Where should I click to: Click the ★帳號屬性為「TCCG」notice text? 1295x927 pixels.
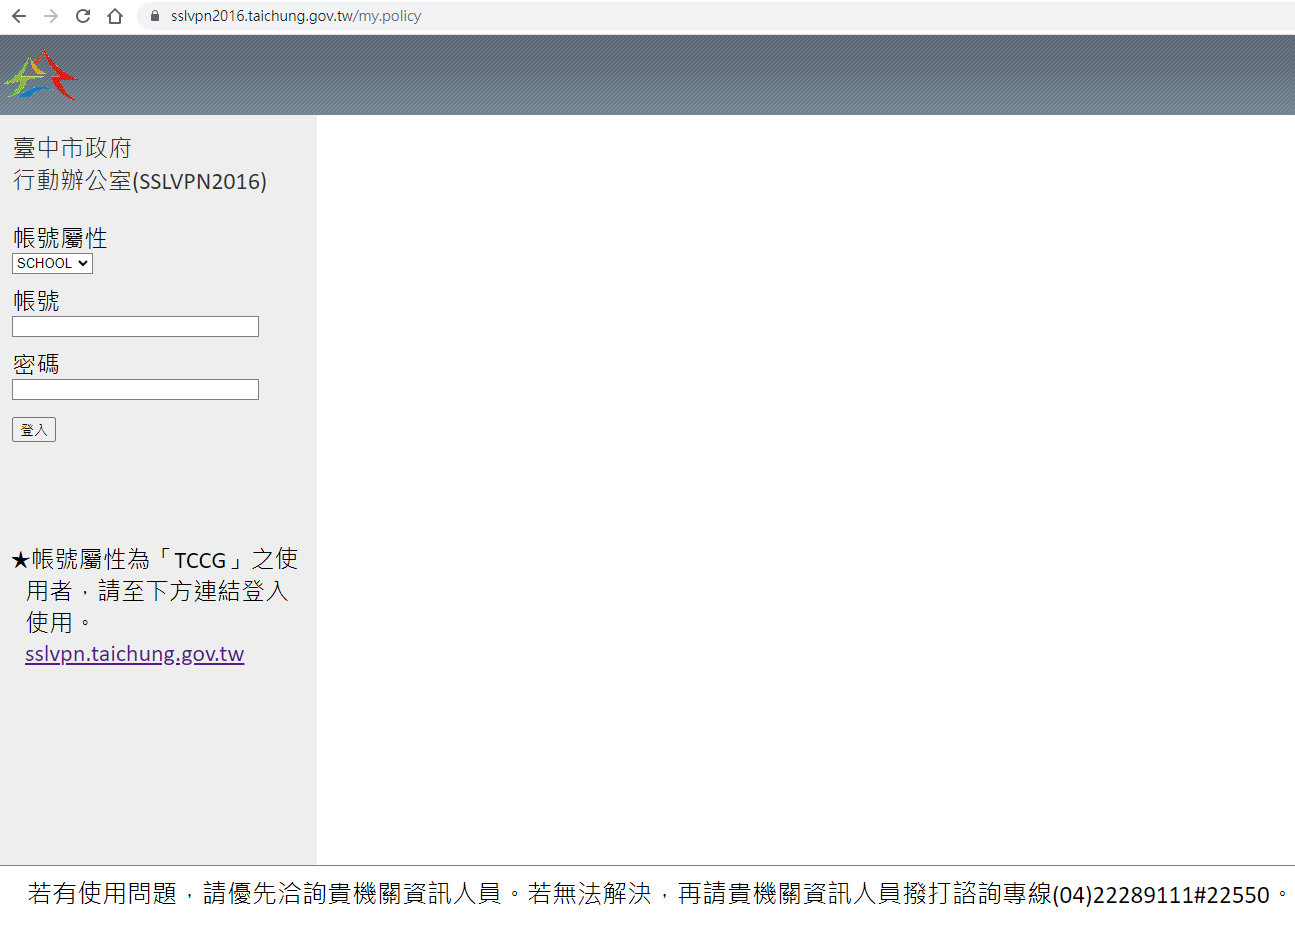(155, 590)
